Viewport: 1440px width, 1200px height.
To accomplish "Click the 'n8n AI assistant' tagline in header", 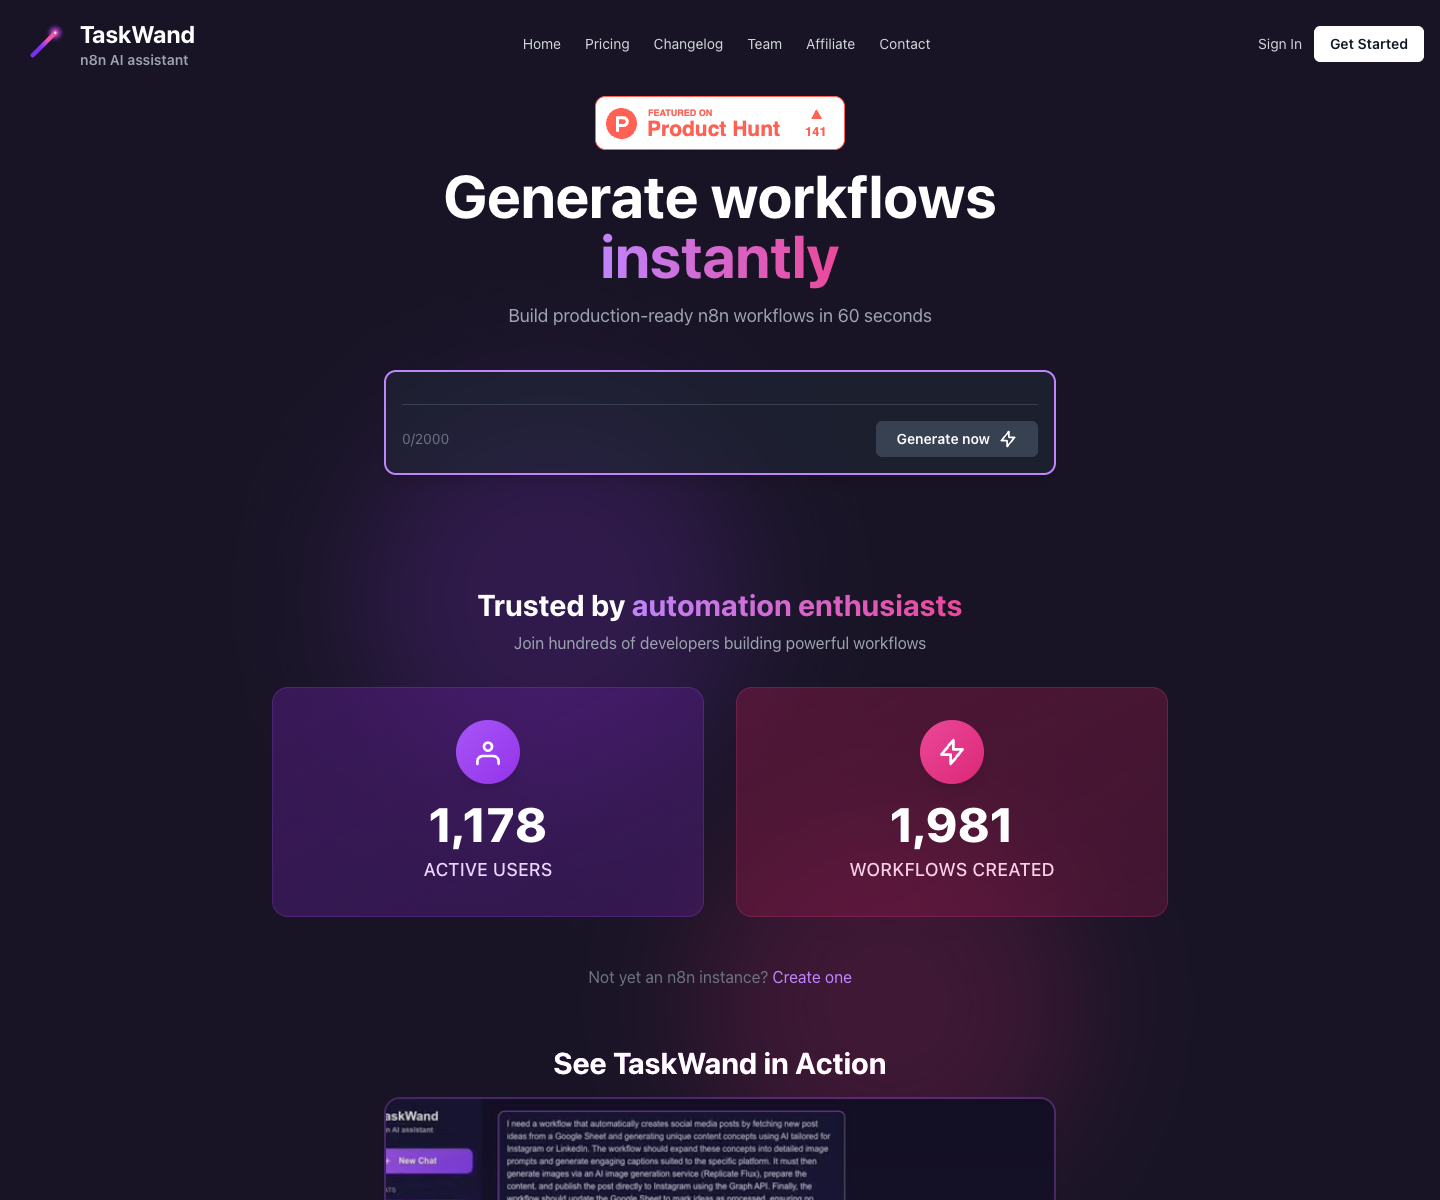I will coord(134,60).
